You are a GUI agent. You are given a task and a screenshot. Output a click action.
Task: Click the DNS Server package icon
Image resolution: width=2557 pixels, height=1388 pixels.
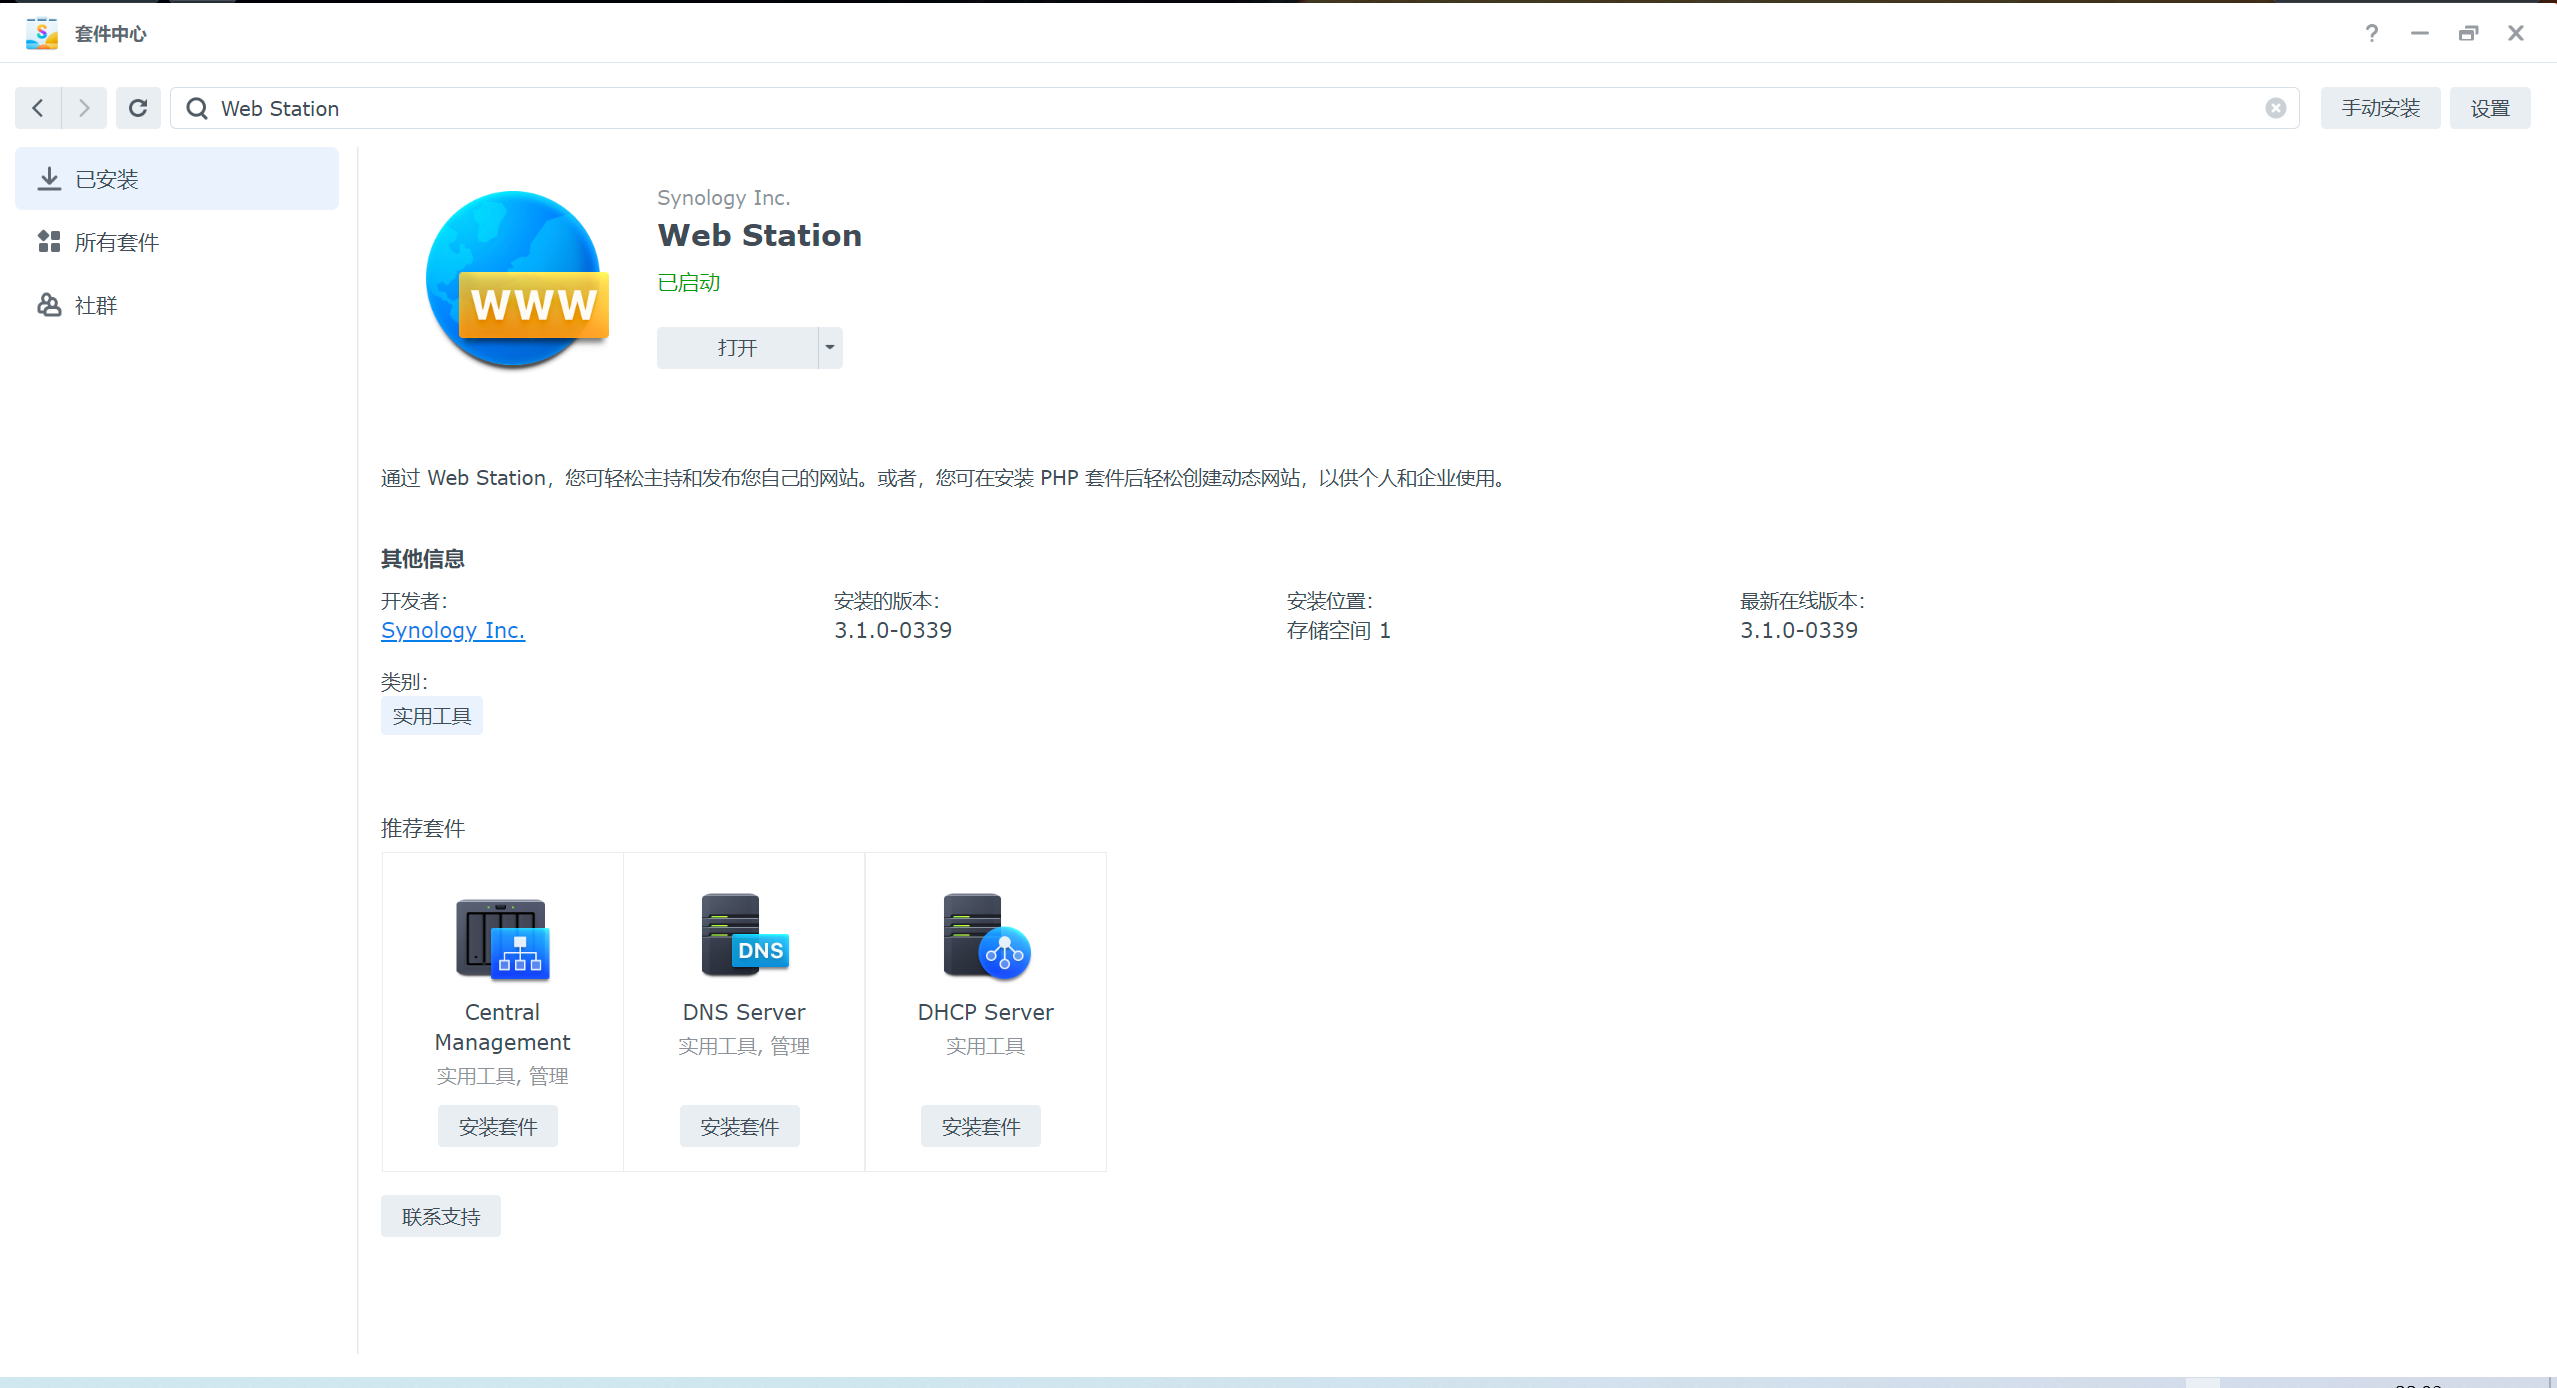tap(744, 934)
